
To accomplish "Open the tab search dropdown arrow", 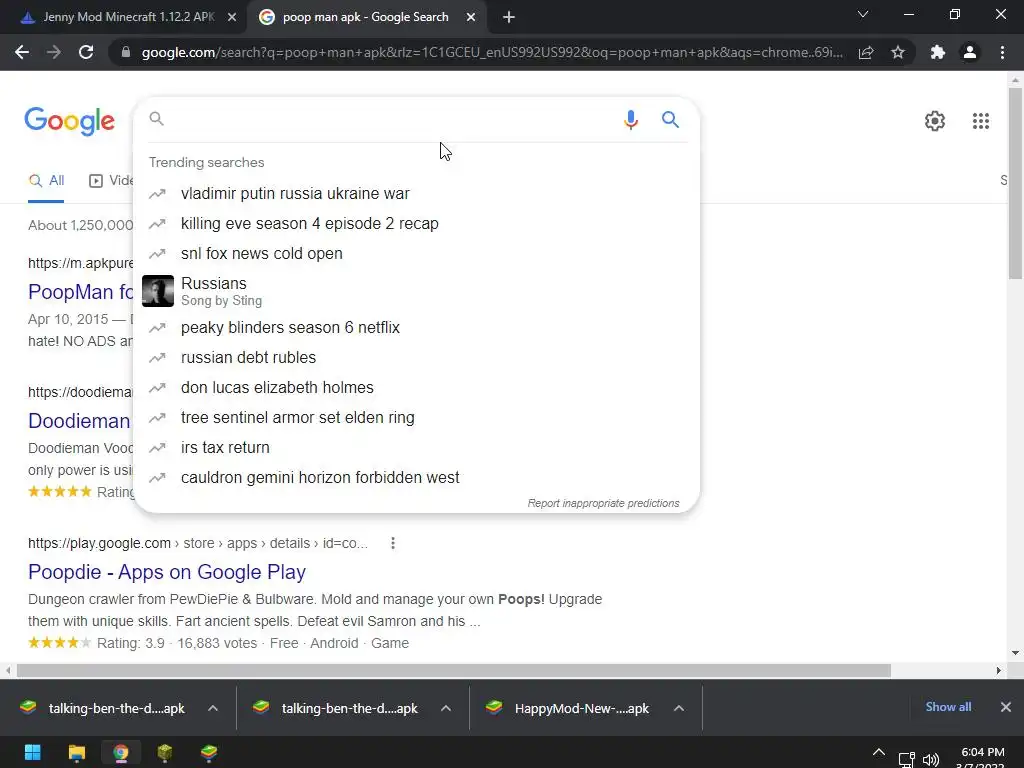I will click(863, 14).
